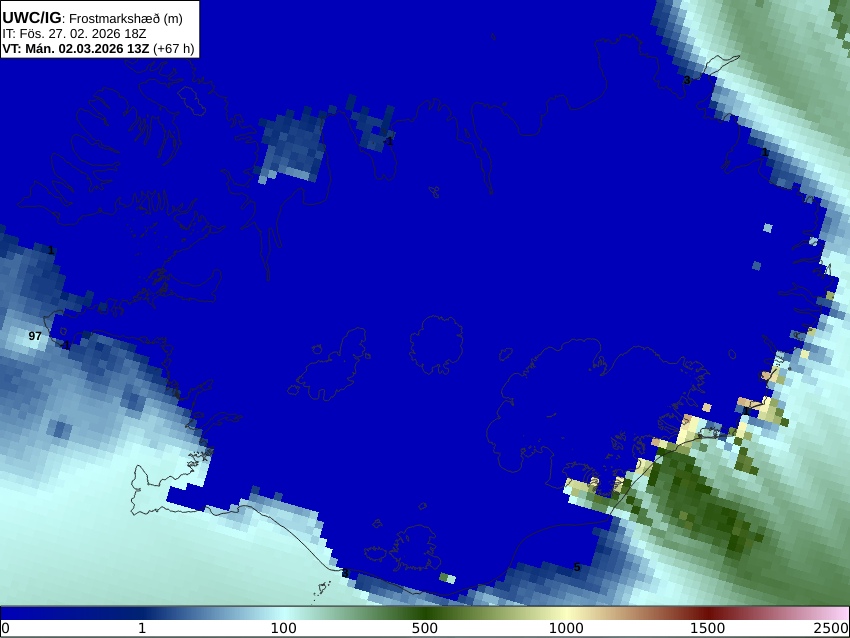Click the 'UWC/IG: Frostmarkshæð (m)' title text
The width and height of the screenshot is (850, 638).
coord(93,18)
